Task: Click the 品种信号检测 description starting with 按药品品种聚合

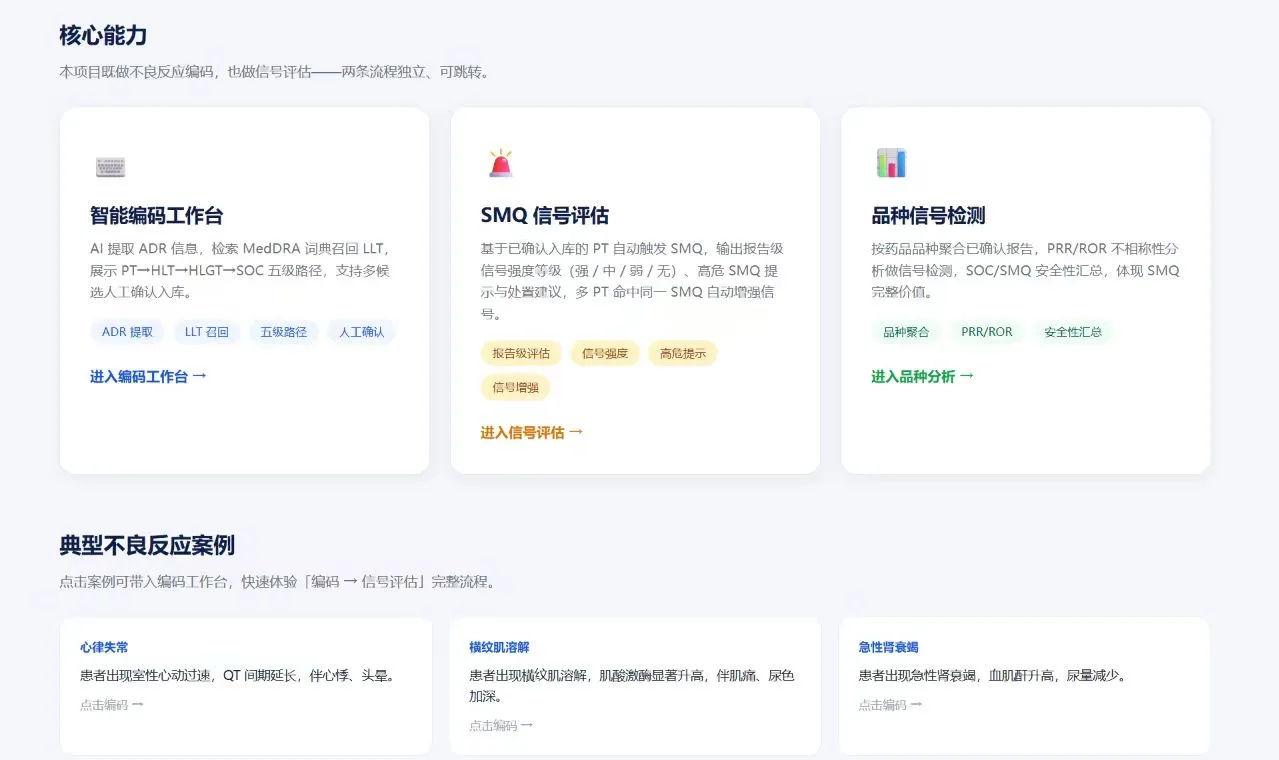Action: pyautogui.click(x=1025, y=270)
